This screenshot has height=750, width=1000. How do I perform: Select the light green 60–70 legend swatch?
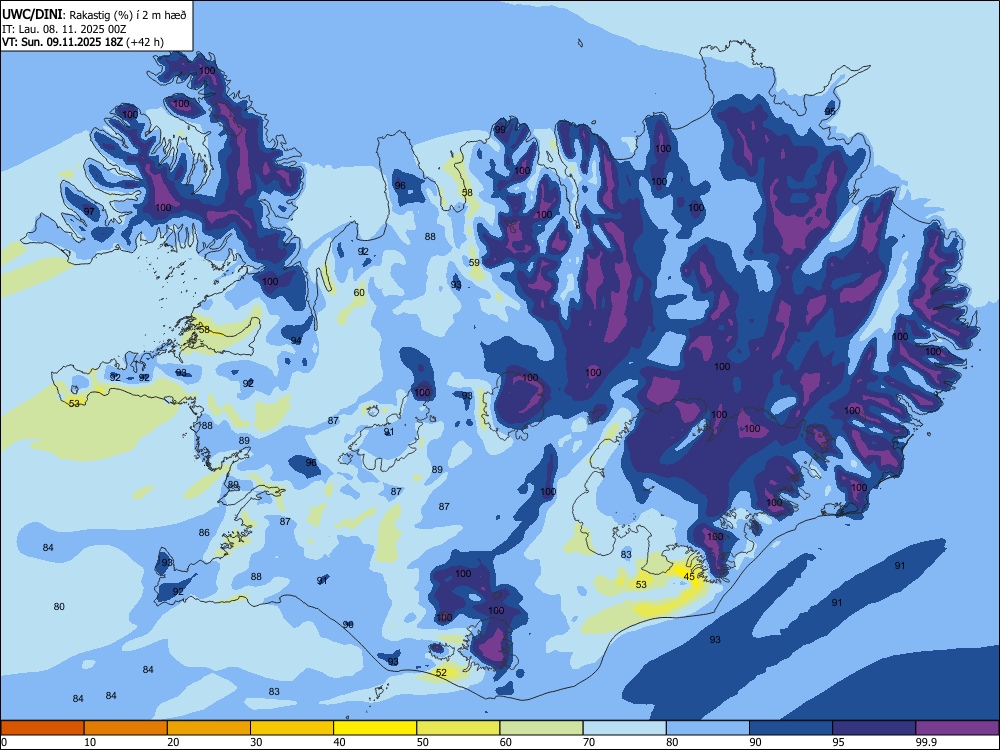point(541,728)
